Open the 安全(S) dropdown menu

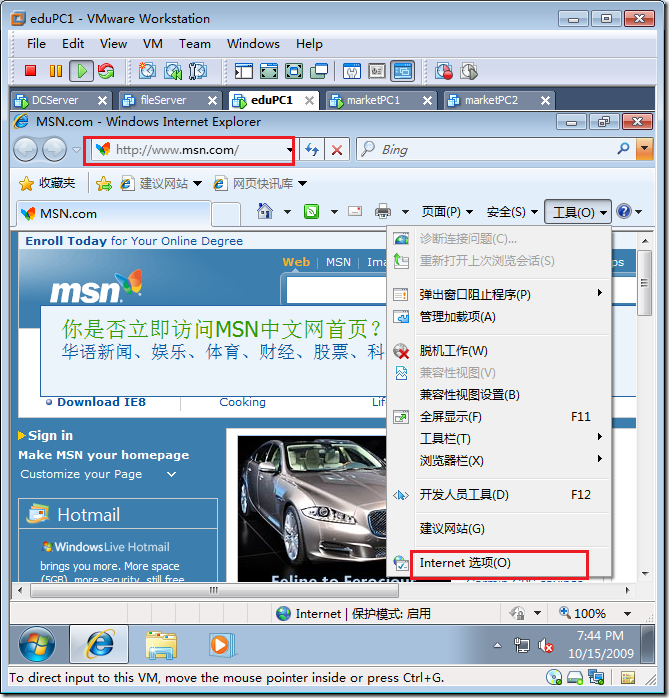click(x=512, y=212)
